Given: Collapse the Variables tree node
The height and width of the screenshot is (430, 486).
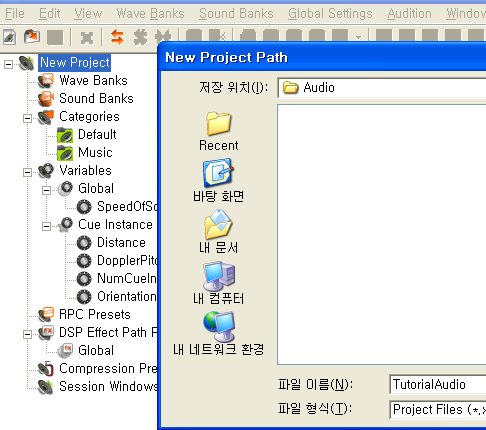Looking at the screenshot, I should point(28,172).
